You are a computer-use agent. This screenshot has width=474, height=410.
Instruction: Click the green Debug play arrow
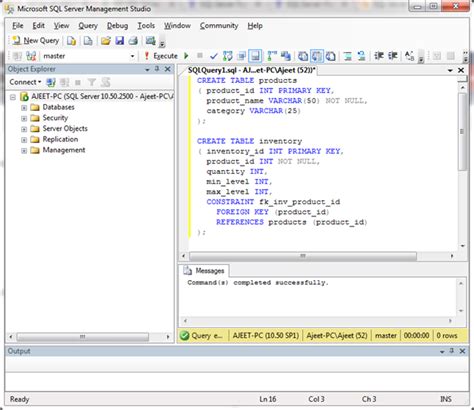tap(186, 56)
